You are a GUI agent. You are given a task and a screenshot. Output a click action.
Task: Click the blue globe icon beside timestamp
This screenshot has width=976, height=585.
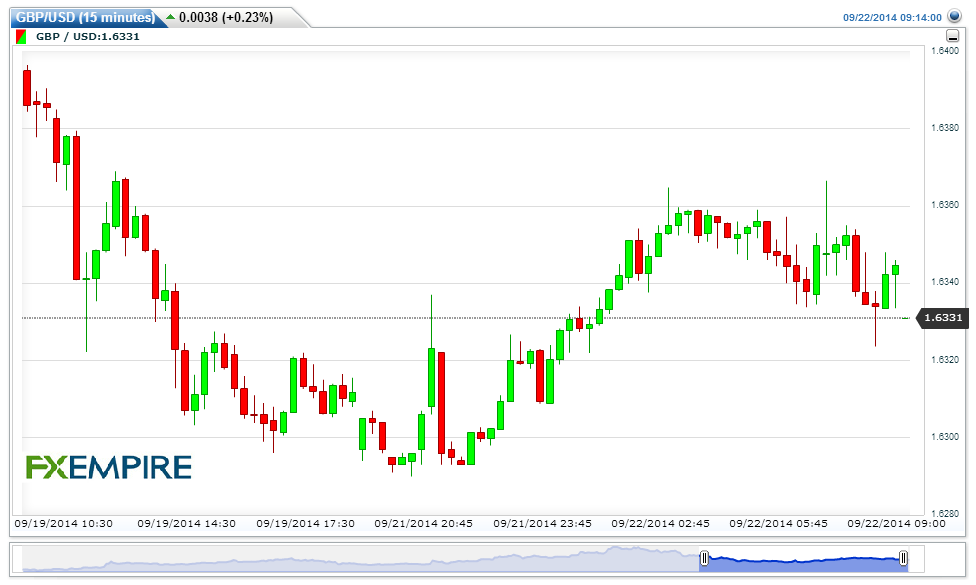pos(954,16)
